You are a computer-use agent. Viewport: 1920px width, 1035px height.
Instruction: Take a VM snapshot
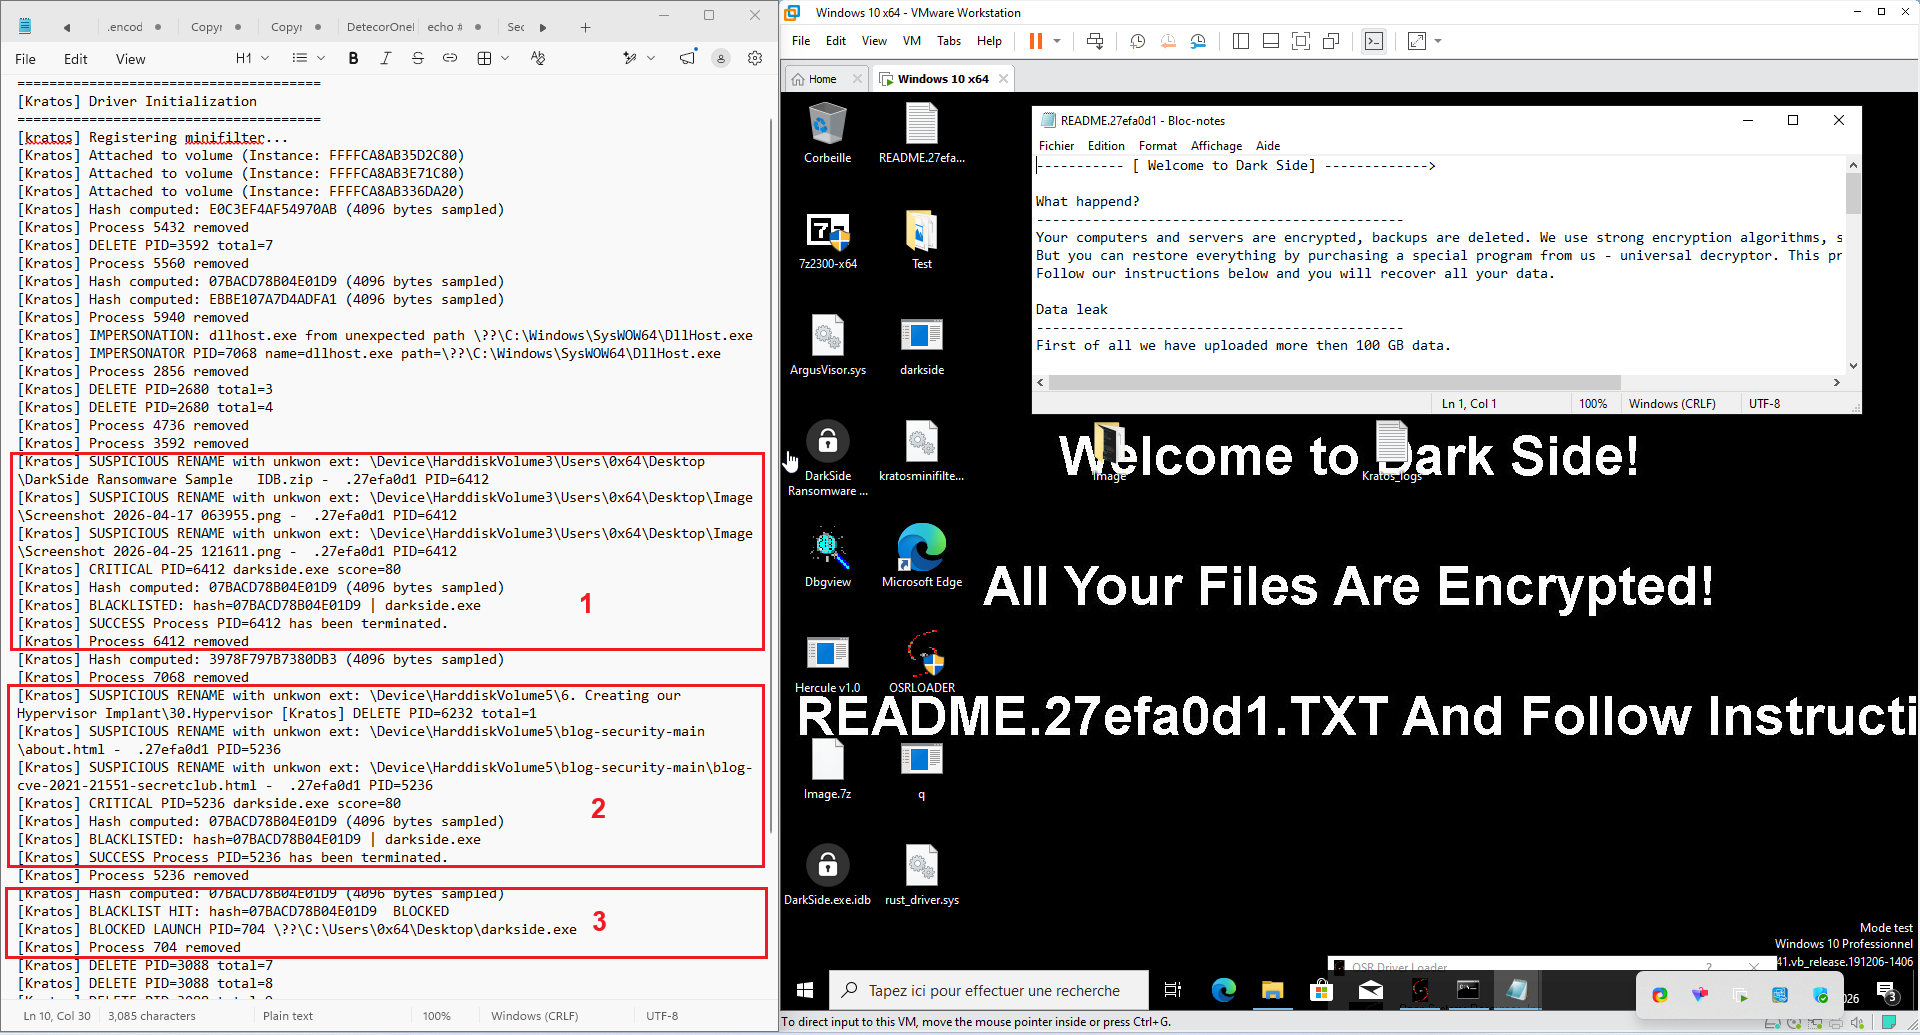pyautogui.click(x=1138, y=41)
